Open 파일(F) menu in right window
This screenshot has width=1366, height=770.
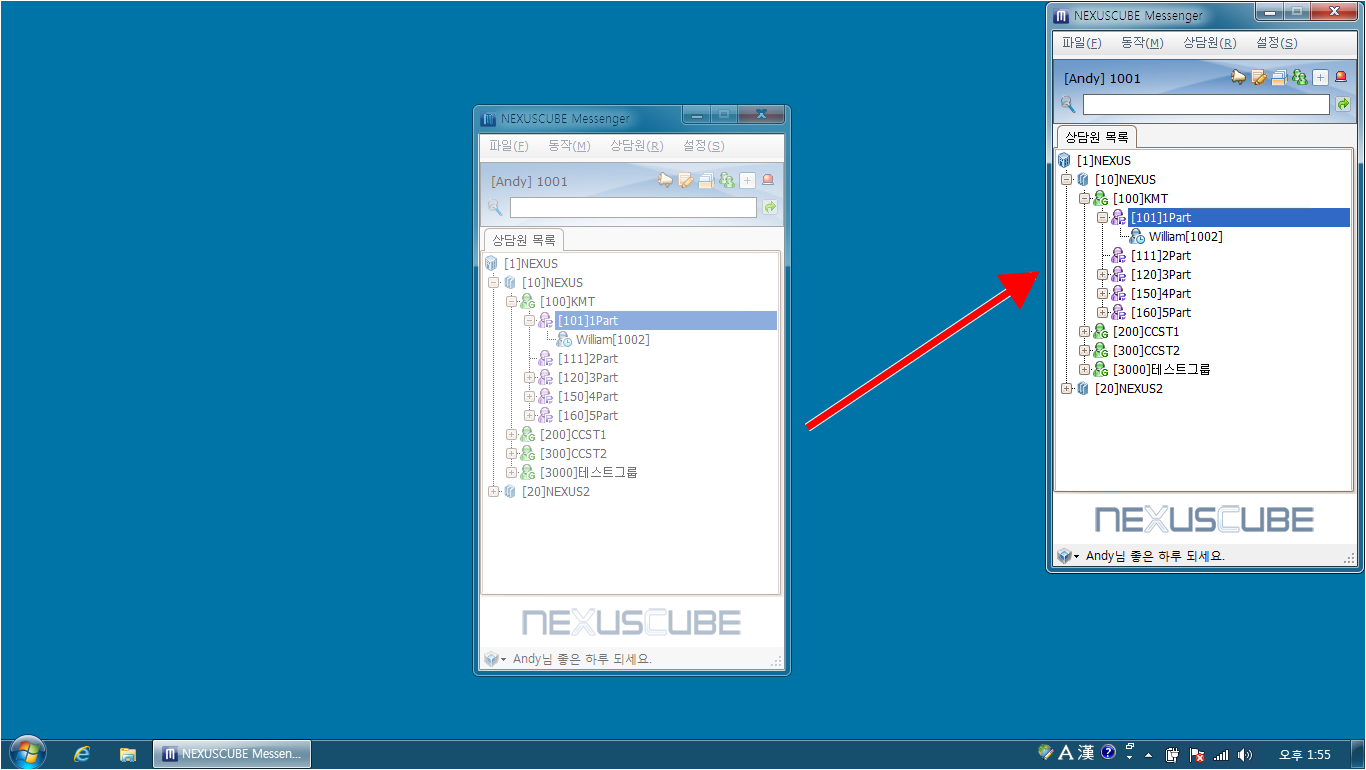tap(1082, 43)
